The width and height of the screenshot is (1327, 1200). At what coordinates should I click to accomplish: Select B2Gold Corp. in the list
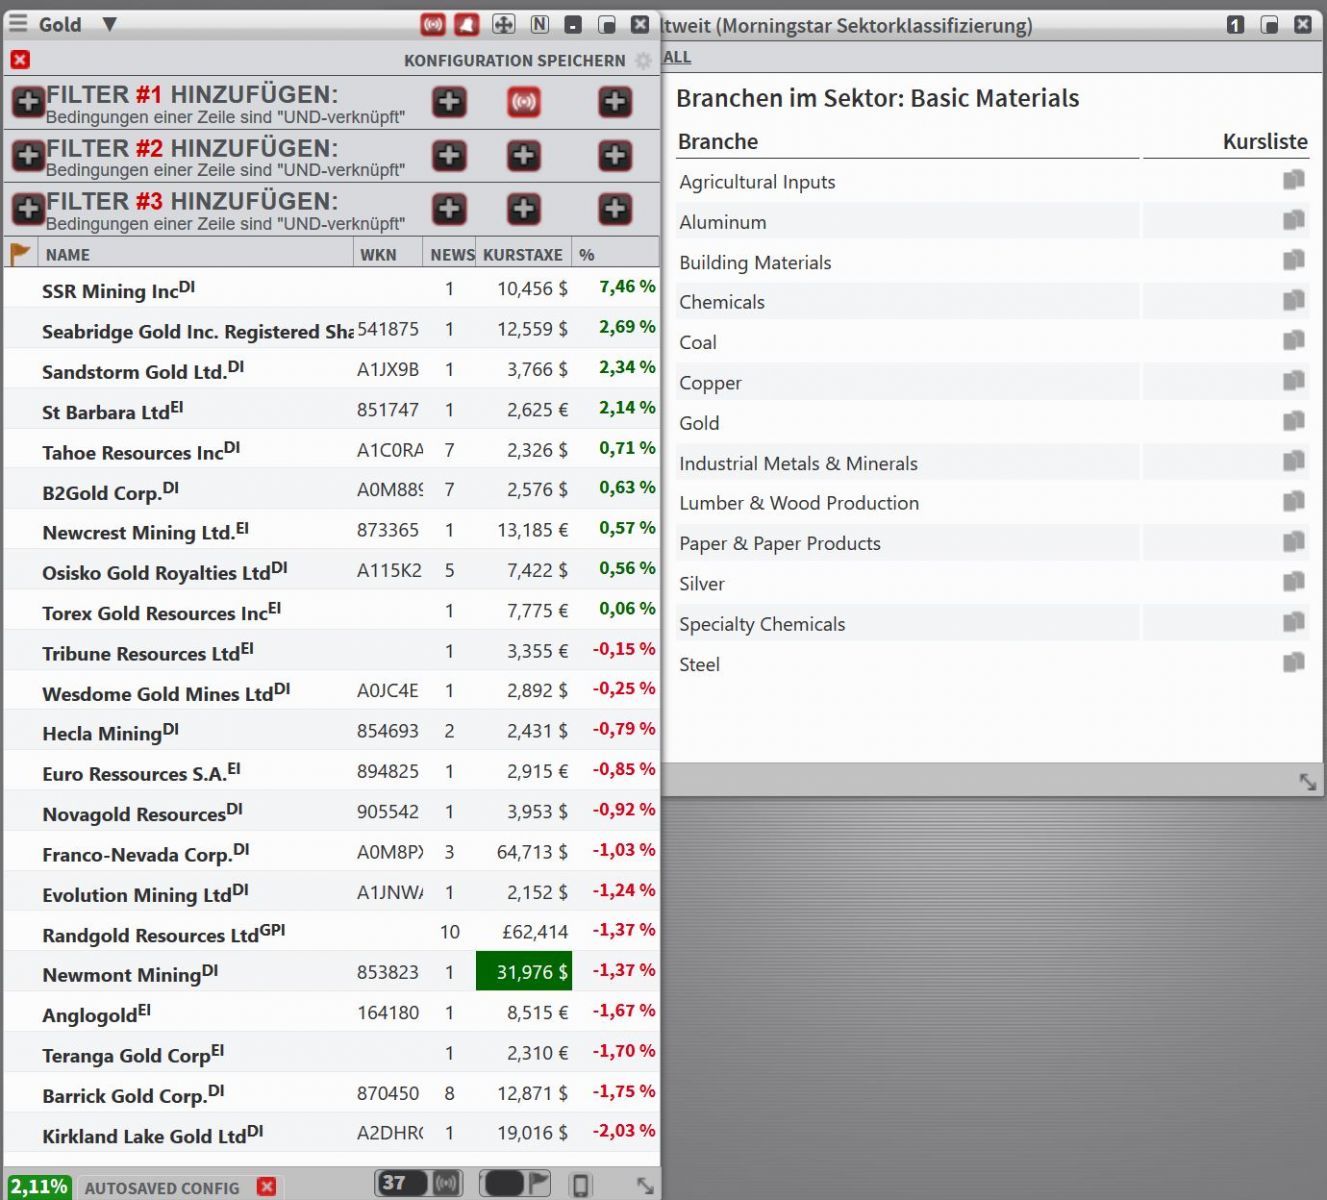pos(332,490)
